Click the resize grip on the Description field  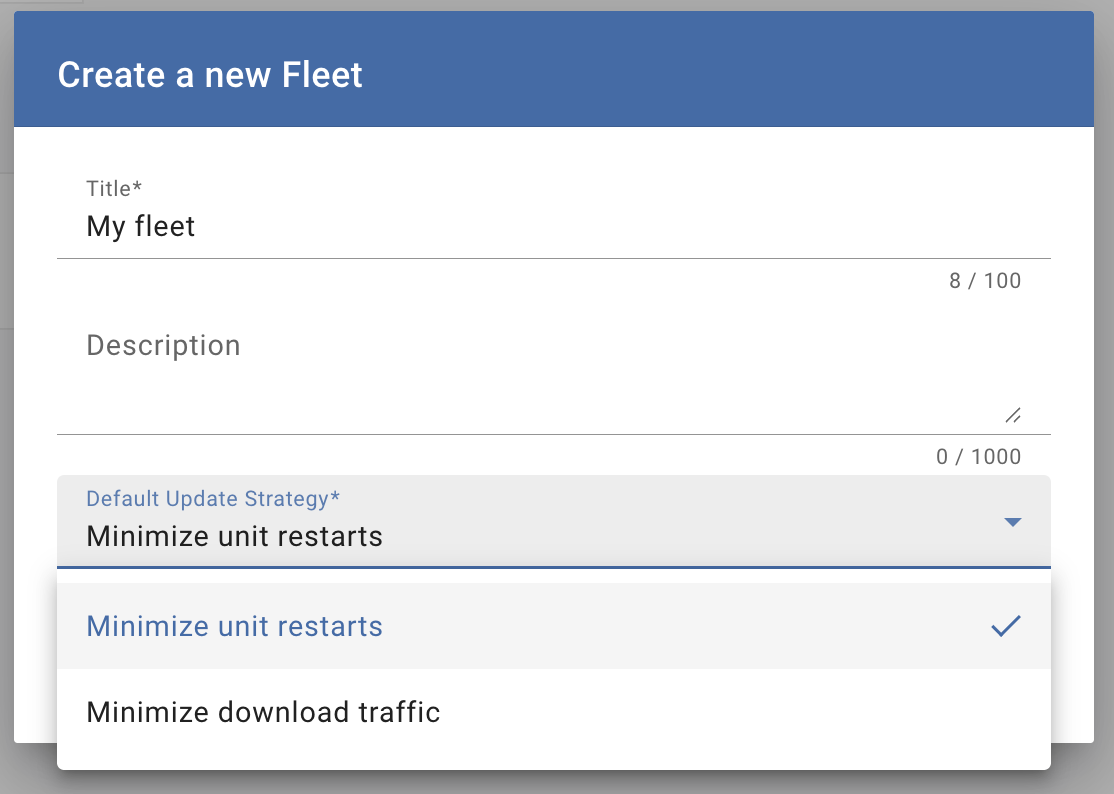(1013, 416)
